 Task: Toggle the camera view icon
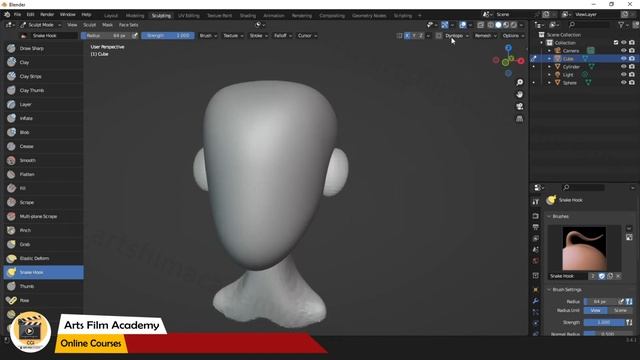tap(520, 107)
